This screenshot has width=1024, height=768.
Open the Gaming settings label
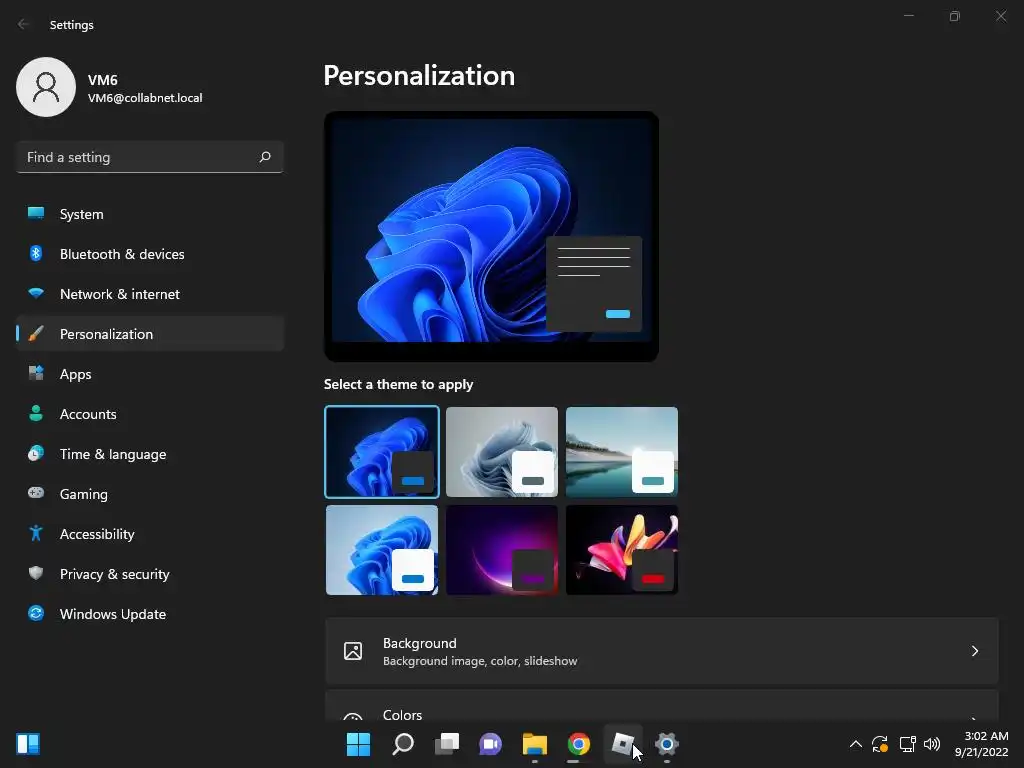(84, 494)
